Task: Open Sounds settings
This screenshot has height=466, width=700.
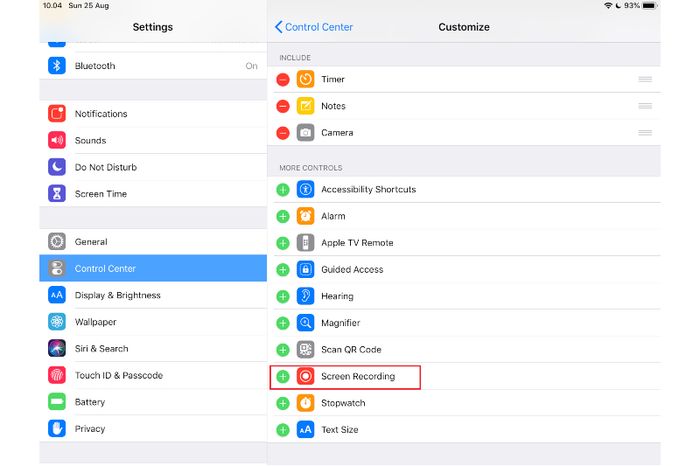Action: tap(153, 140)
